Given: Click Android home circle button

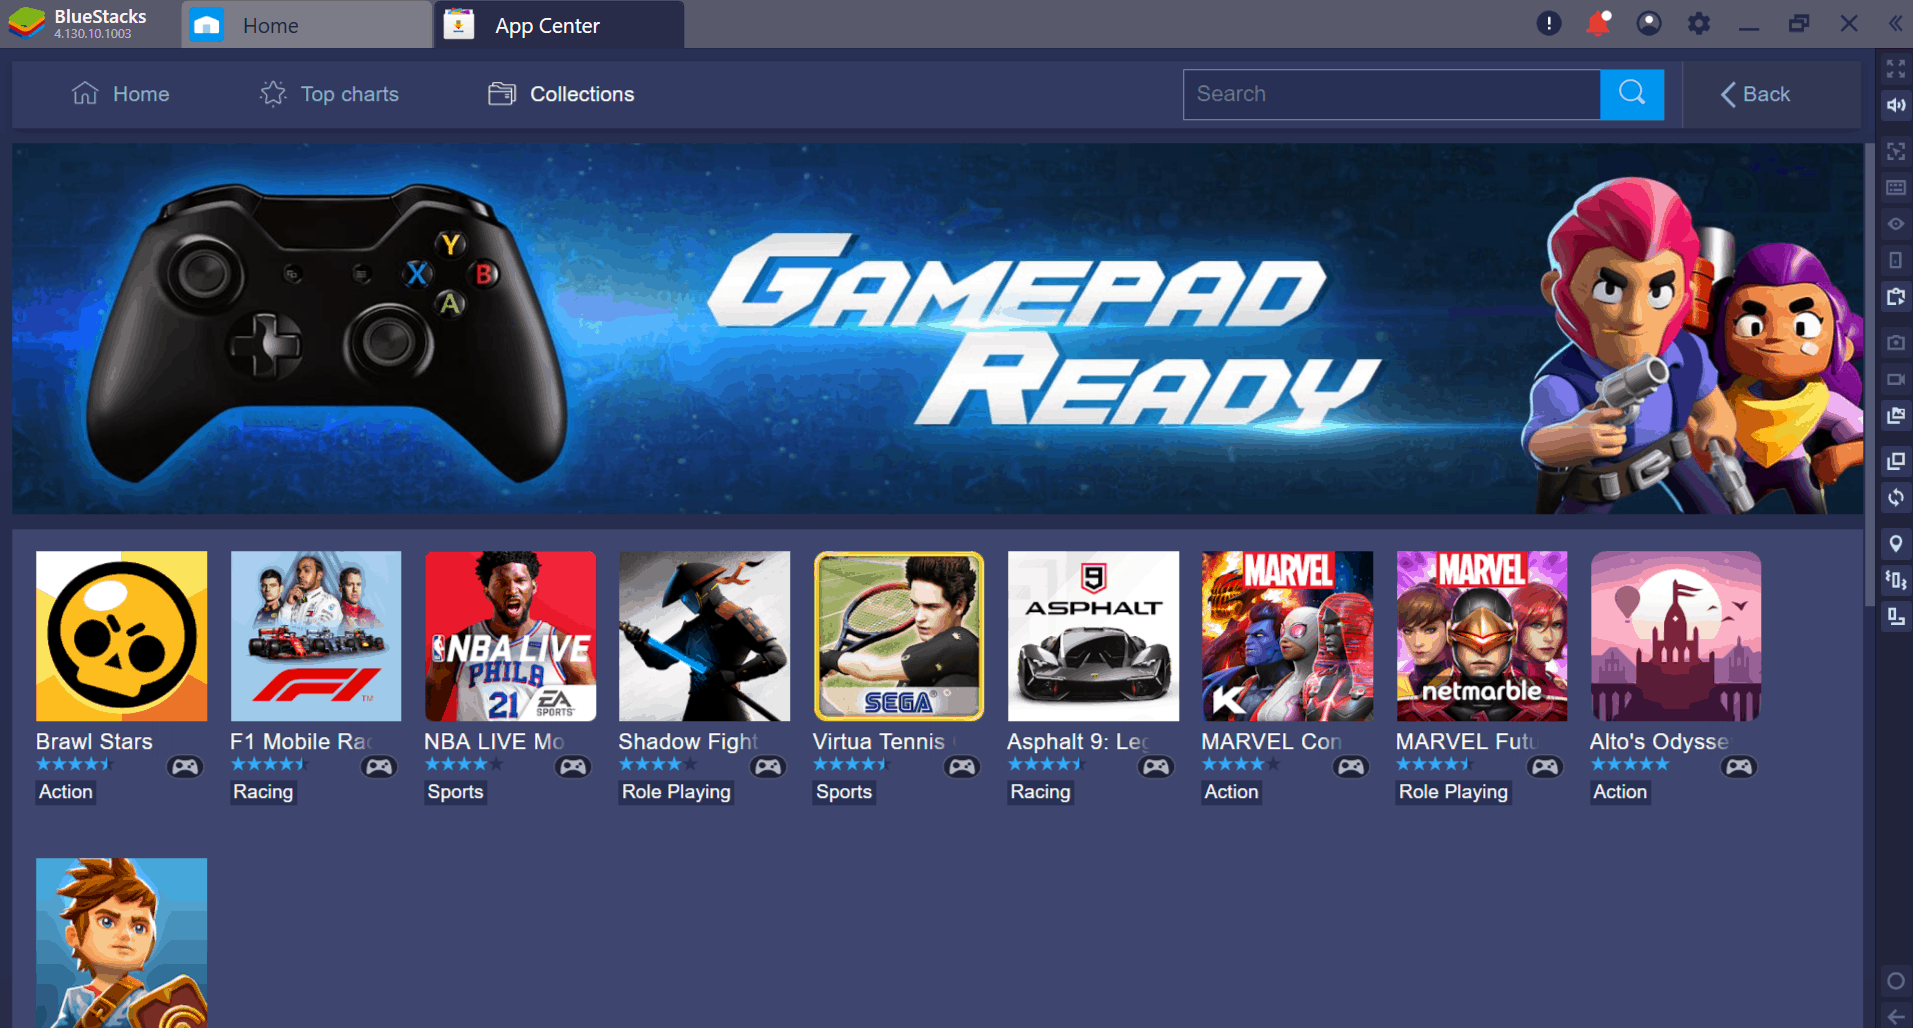Looking at the screenshot, I should pyautogui.click(x=1895, y=981).
